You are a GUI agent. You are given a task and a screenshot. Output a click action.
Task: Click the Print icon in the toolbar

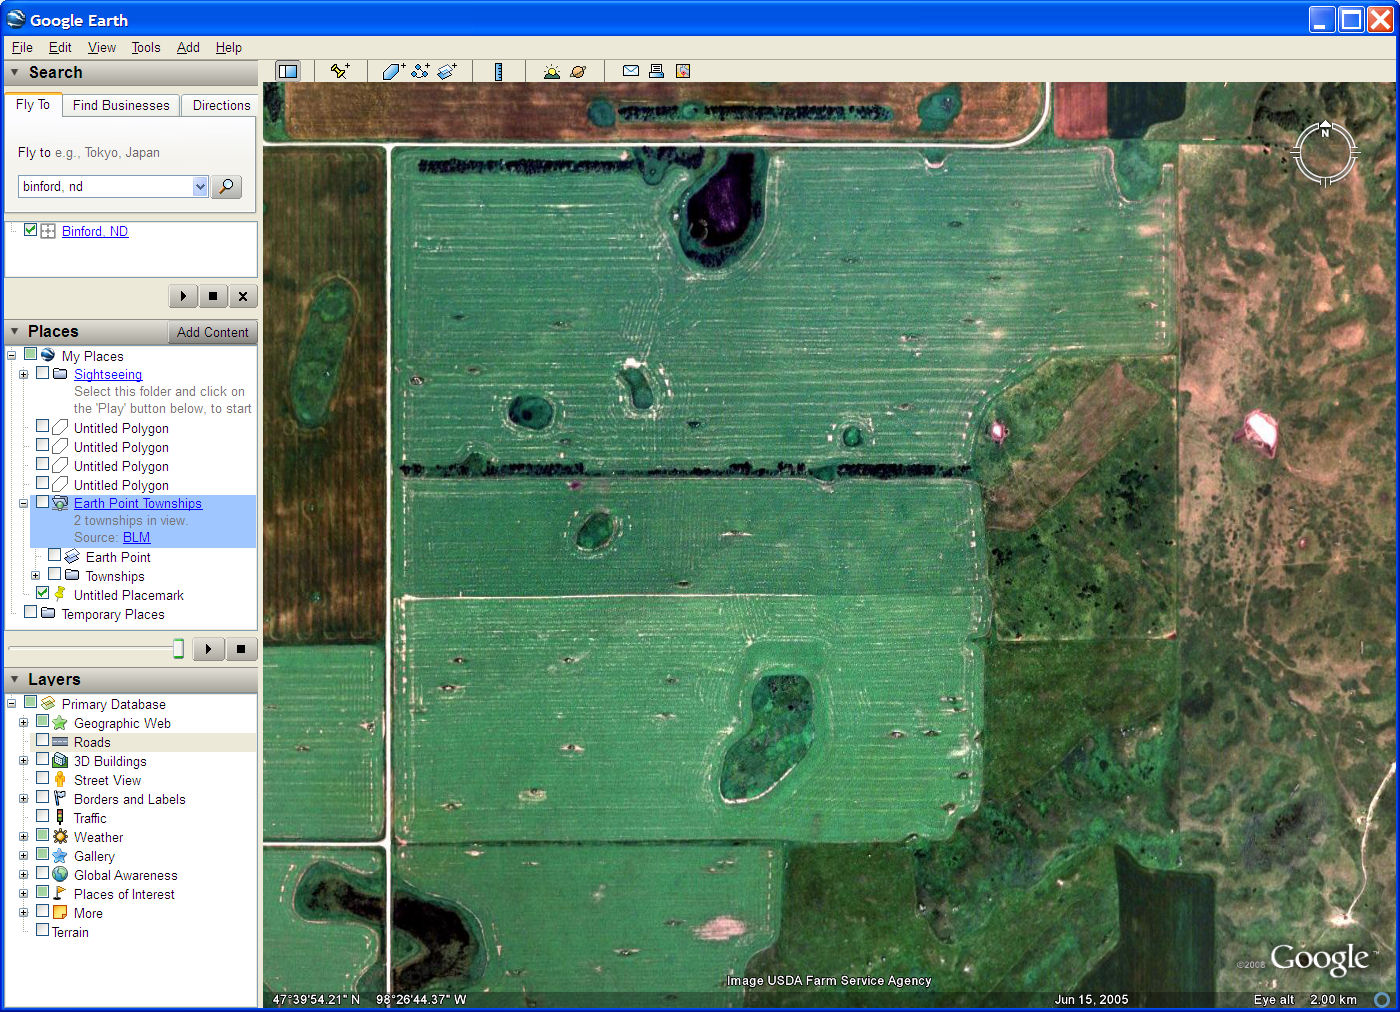pyautogui.click(x=657, y=71)
